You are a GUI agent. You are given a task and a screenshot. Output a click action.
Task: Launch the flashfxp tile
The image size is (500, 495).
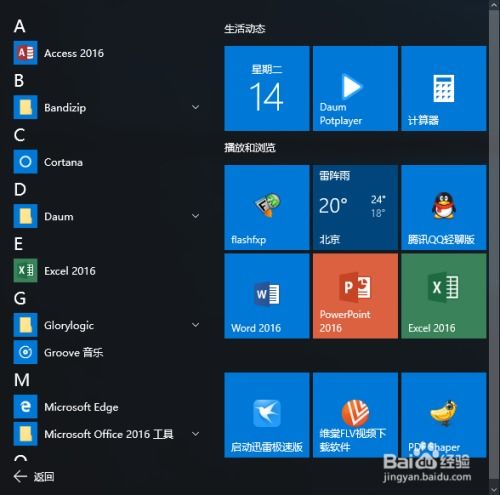point(267,207)
